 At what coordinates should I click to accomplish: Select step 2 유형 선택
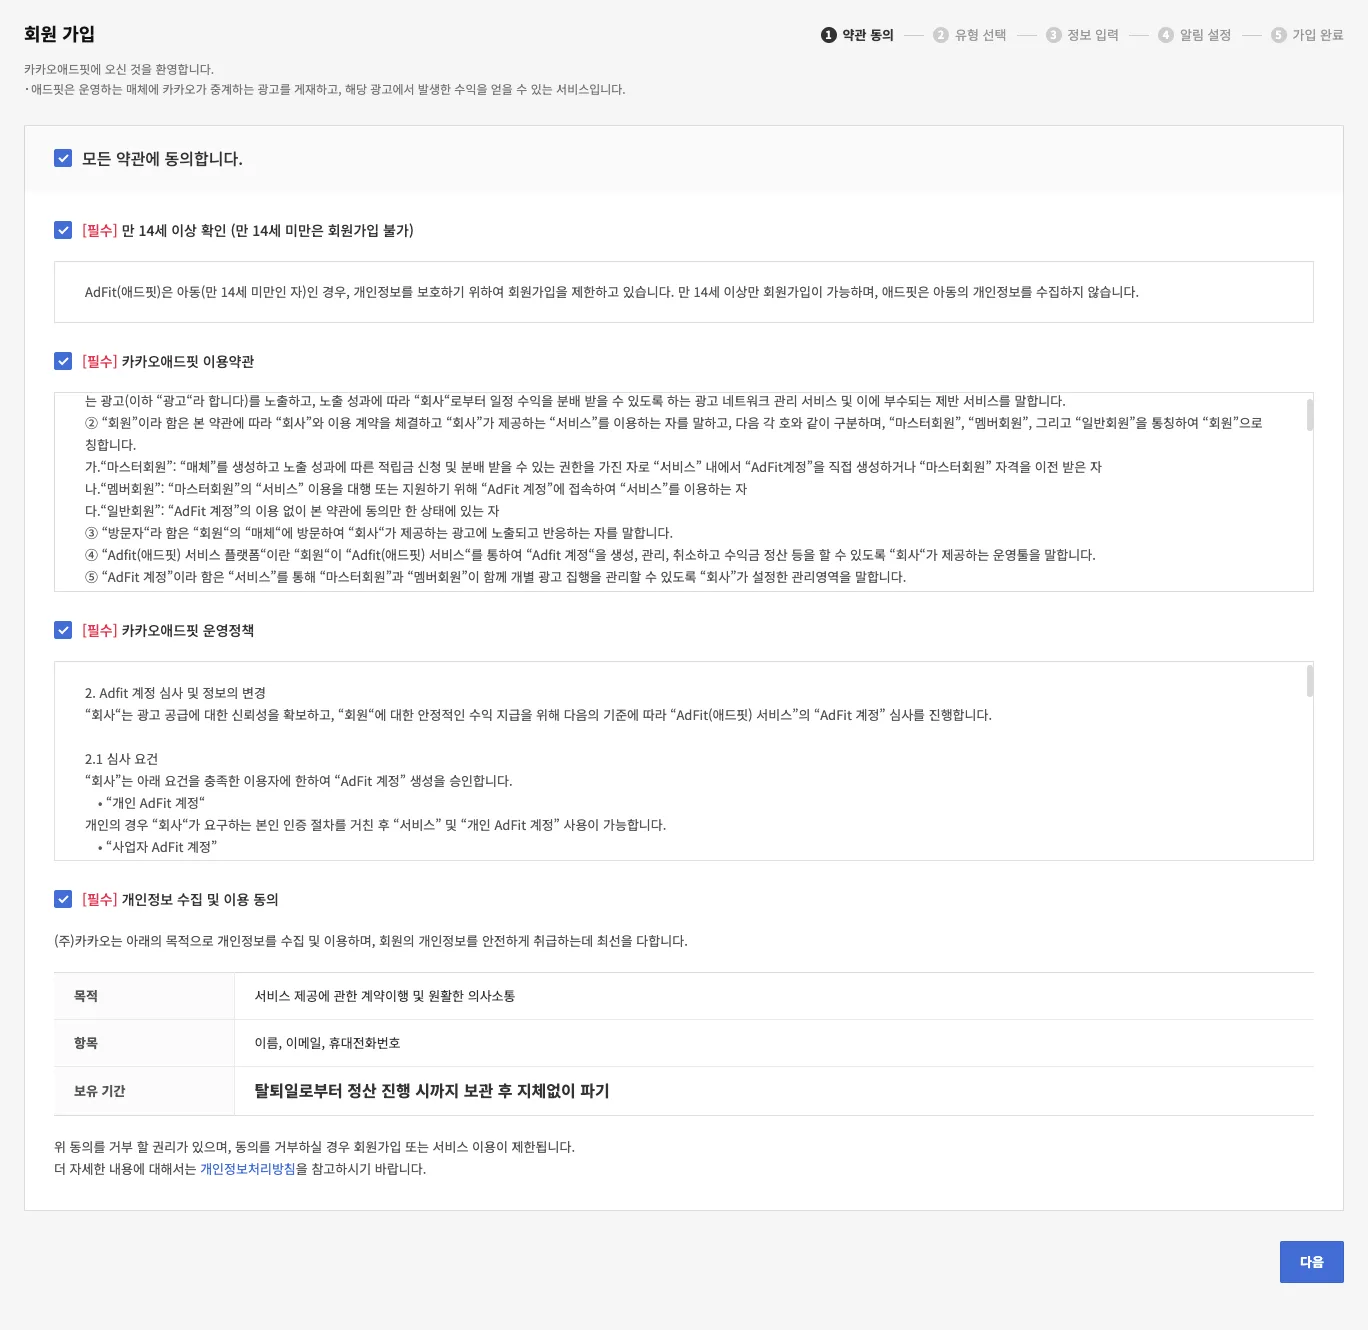coord(970,35)
